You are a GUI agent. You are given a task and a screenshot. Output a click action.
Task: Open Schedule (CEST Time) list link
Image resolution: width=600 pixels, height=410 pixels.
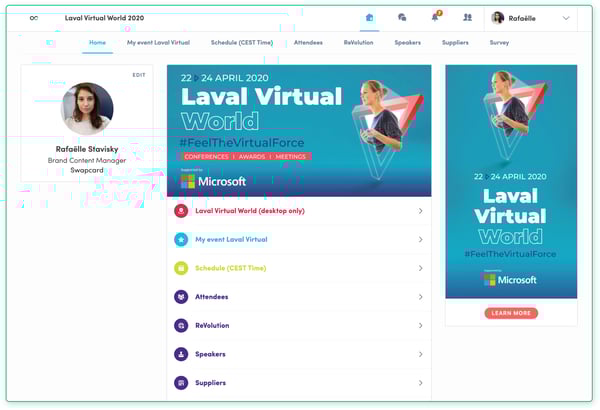[x=230, y=268]
